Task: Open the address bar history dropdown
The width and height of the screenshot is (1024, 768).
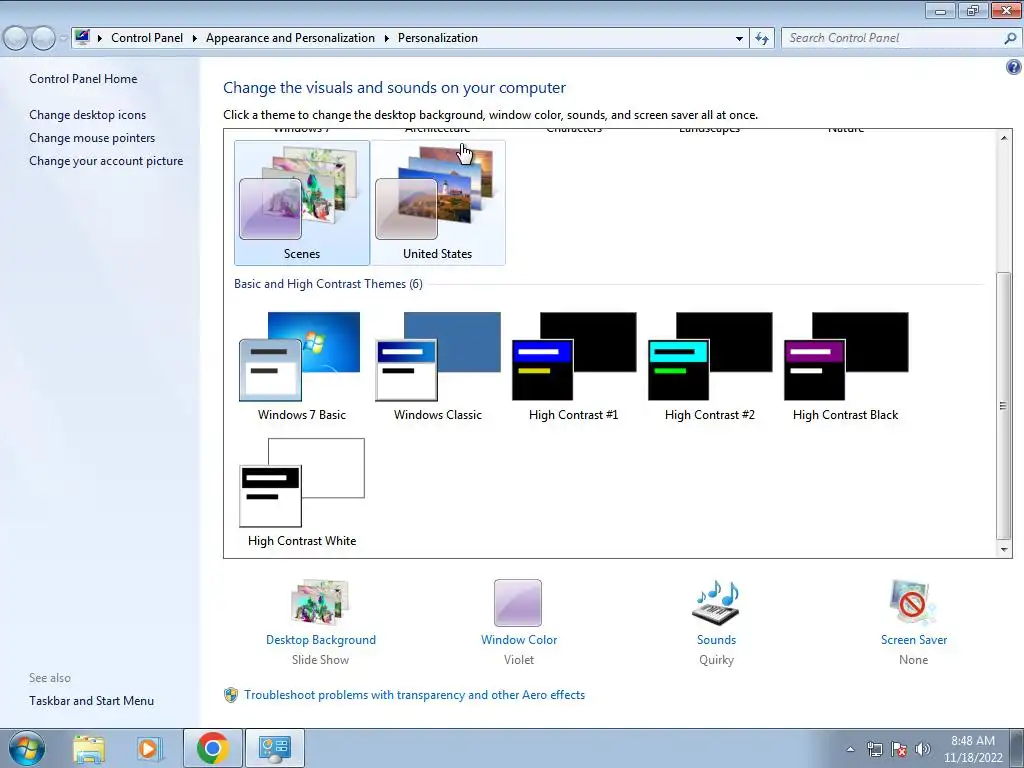Action: pyautogui.click(x=739, y=38)
